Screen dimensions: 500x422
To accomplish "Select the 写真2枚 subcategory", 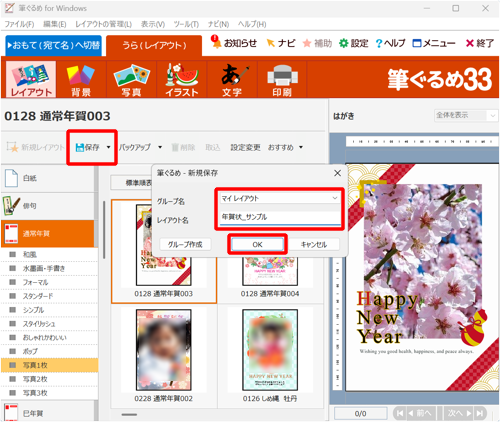I will 49,379.
